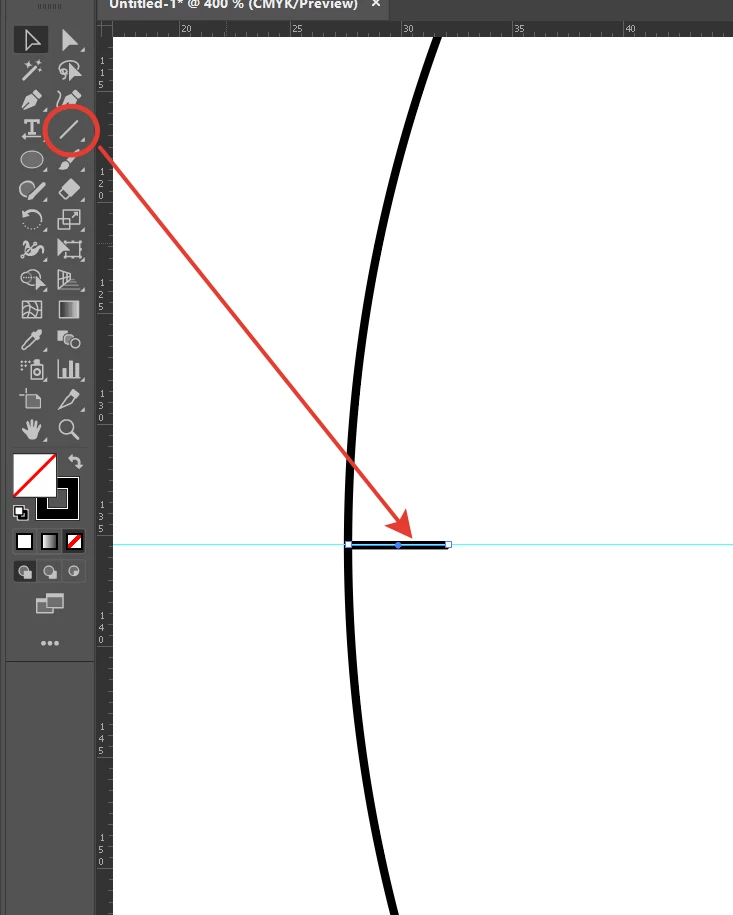Close the Untitled-1 document tab
The height and width of the screenshot is (915, 733).
376,4
